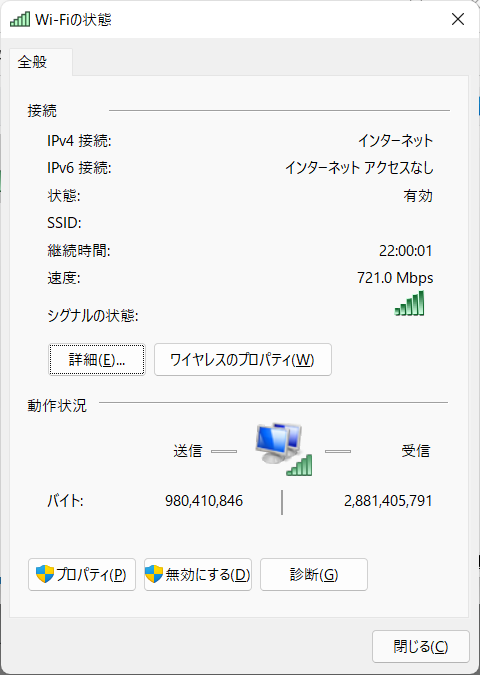Close the Wi-Fiの状態 window with X
The image size is (480, 675).
pos(458,19)
